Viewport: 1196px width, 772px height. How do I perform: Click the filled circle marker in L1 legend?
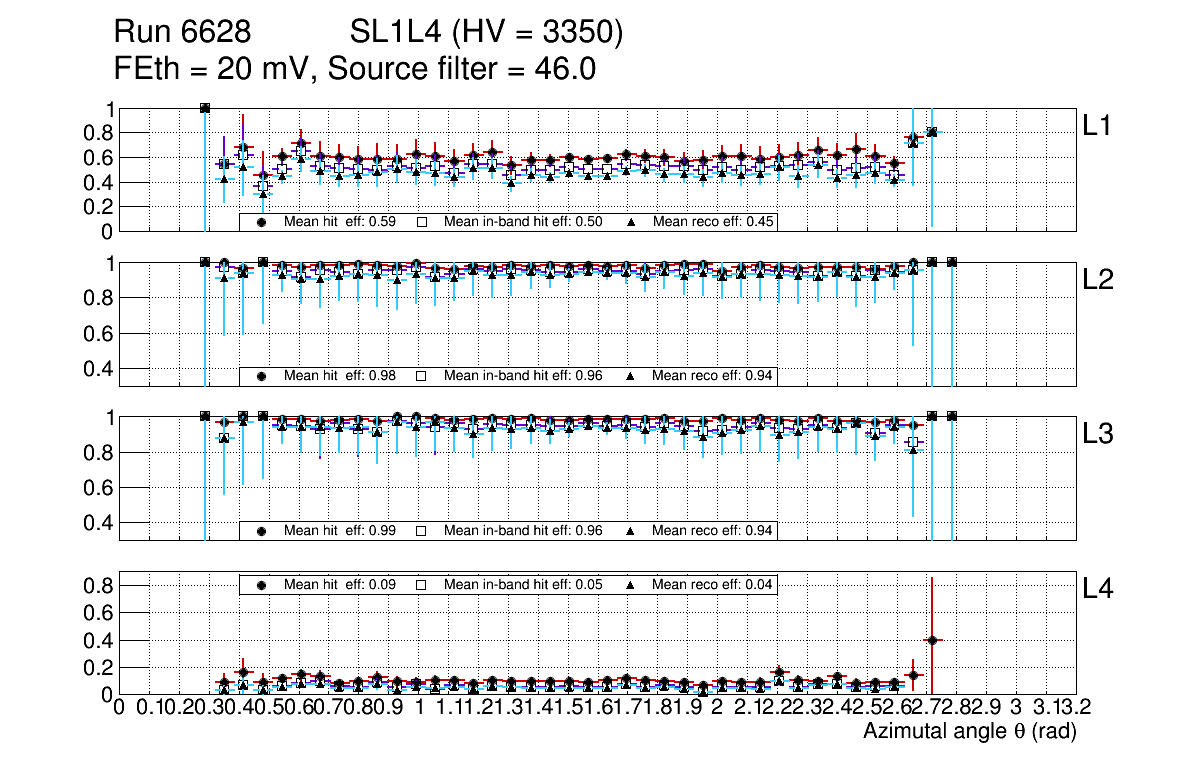click(x=262, y=222)
